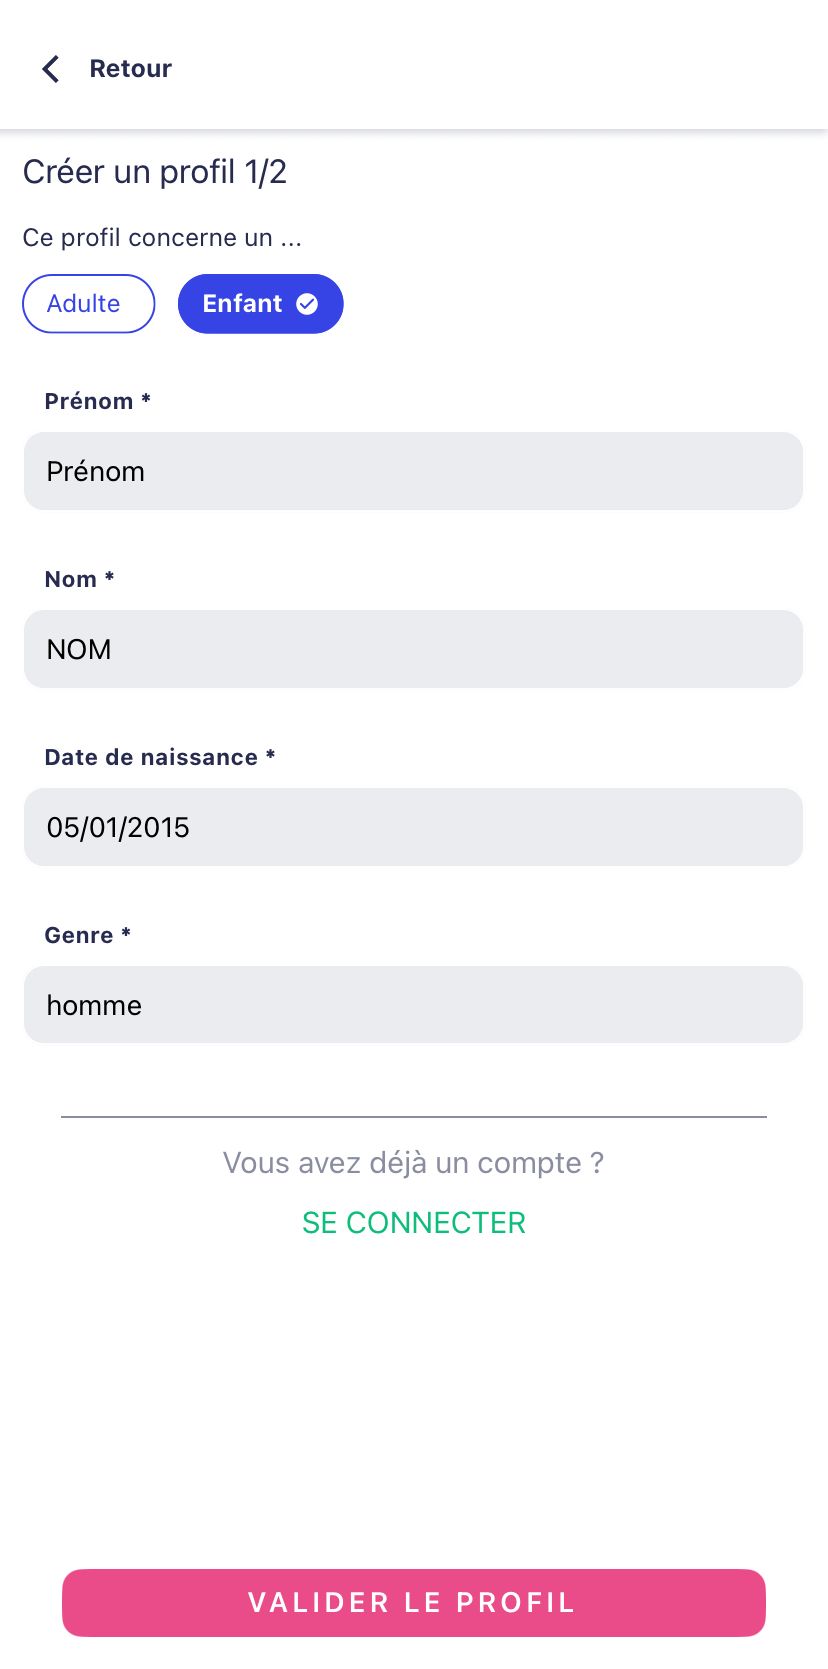Click the Date de naissance * label
Viewport: 828px width, 1669px height.
(160, 757)
